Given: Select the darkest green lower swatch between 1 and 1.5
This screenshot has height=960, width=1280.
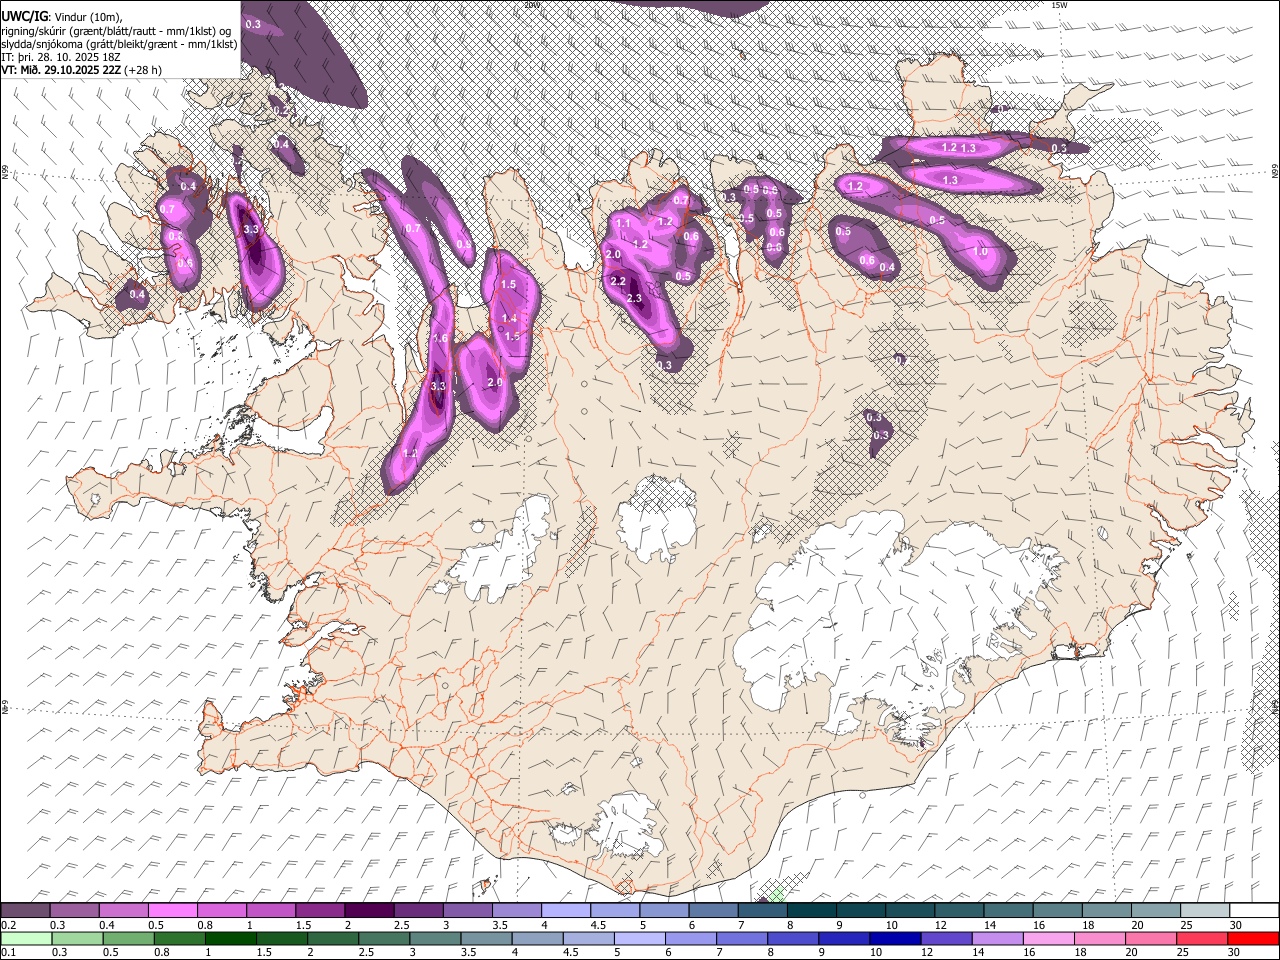Looking at the screenshot, I should click(x=230, y=939).
